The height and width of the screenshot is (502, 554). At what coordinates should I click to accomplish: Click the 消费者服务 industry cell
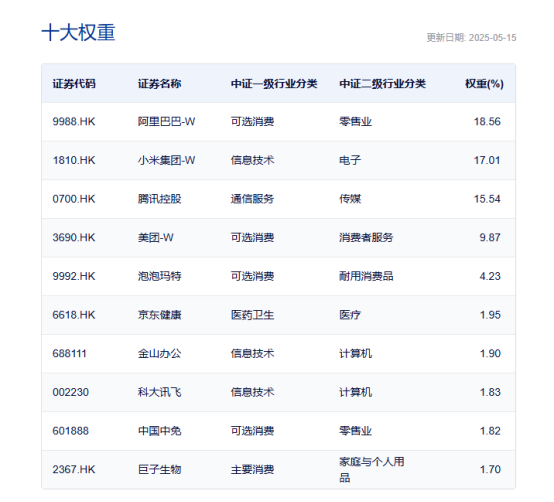(x=366, y=237)
